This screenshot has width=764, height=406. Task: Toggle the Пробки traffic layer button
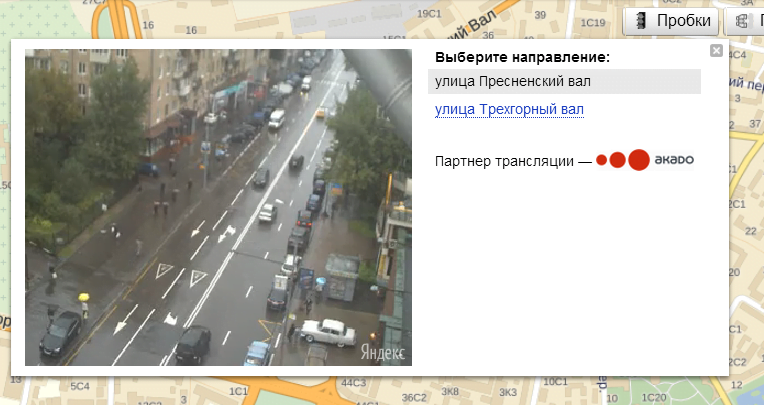coord(670,21)
